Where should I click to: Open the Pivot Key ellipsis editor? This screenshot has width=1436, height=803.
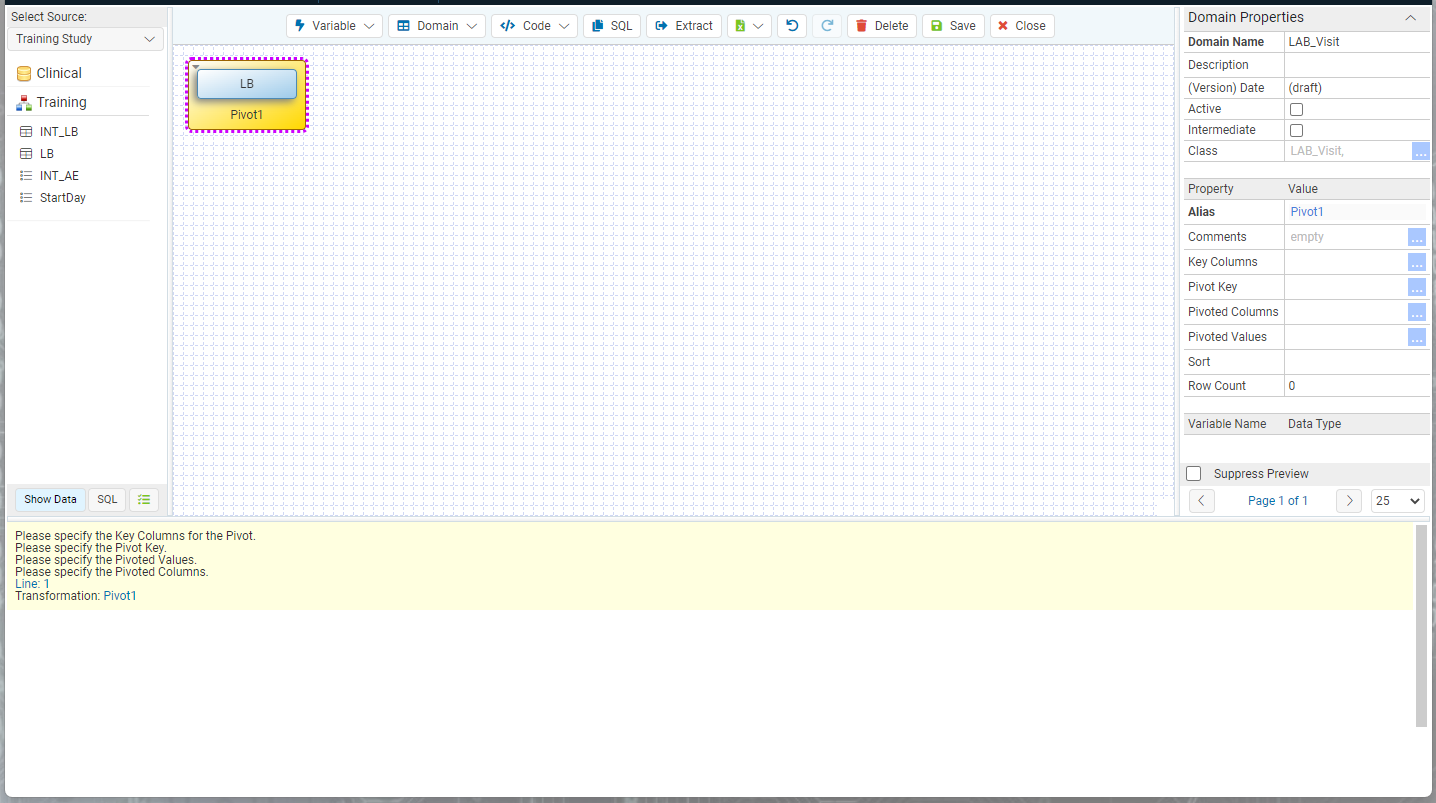(1417, 287)
